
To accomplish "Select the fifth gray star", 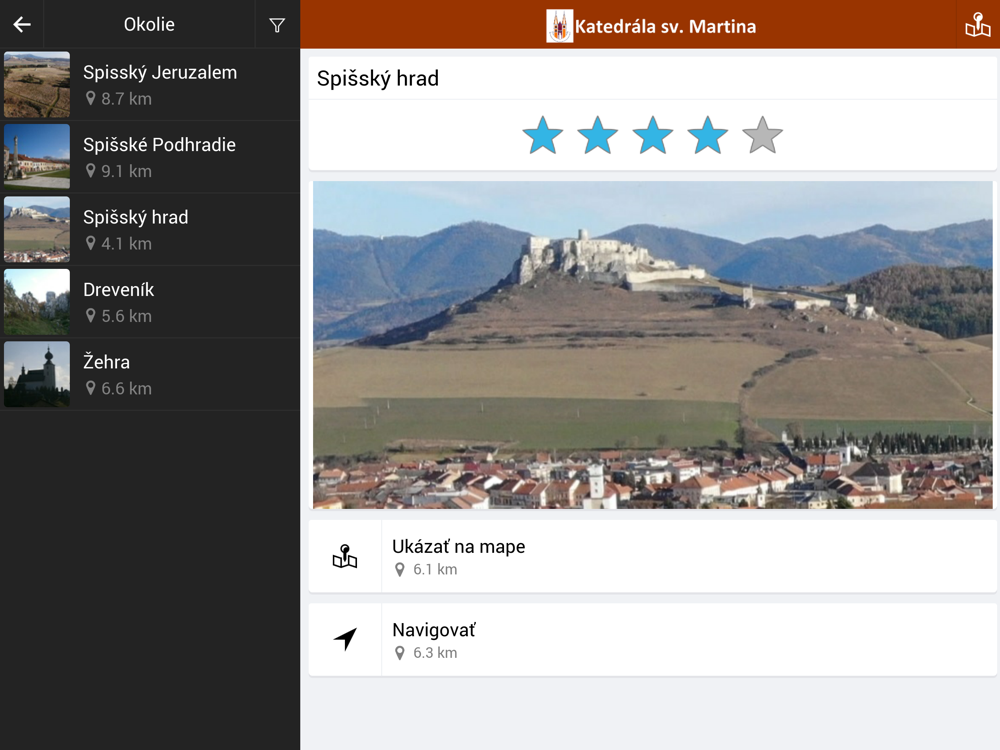I will [763, 135].
